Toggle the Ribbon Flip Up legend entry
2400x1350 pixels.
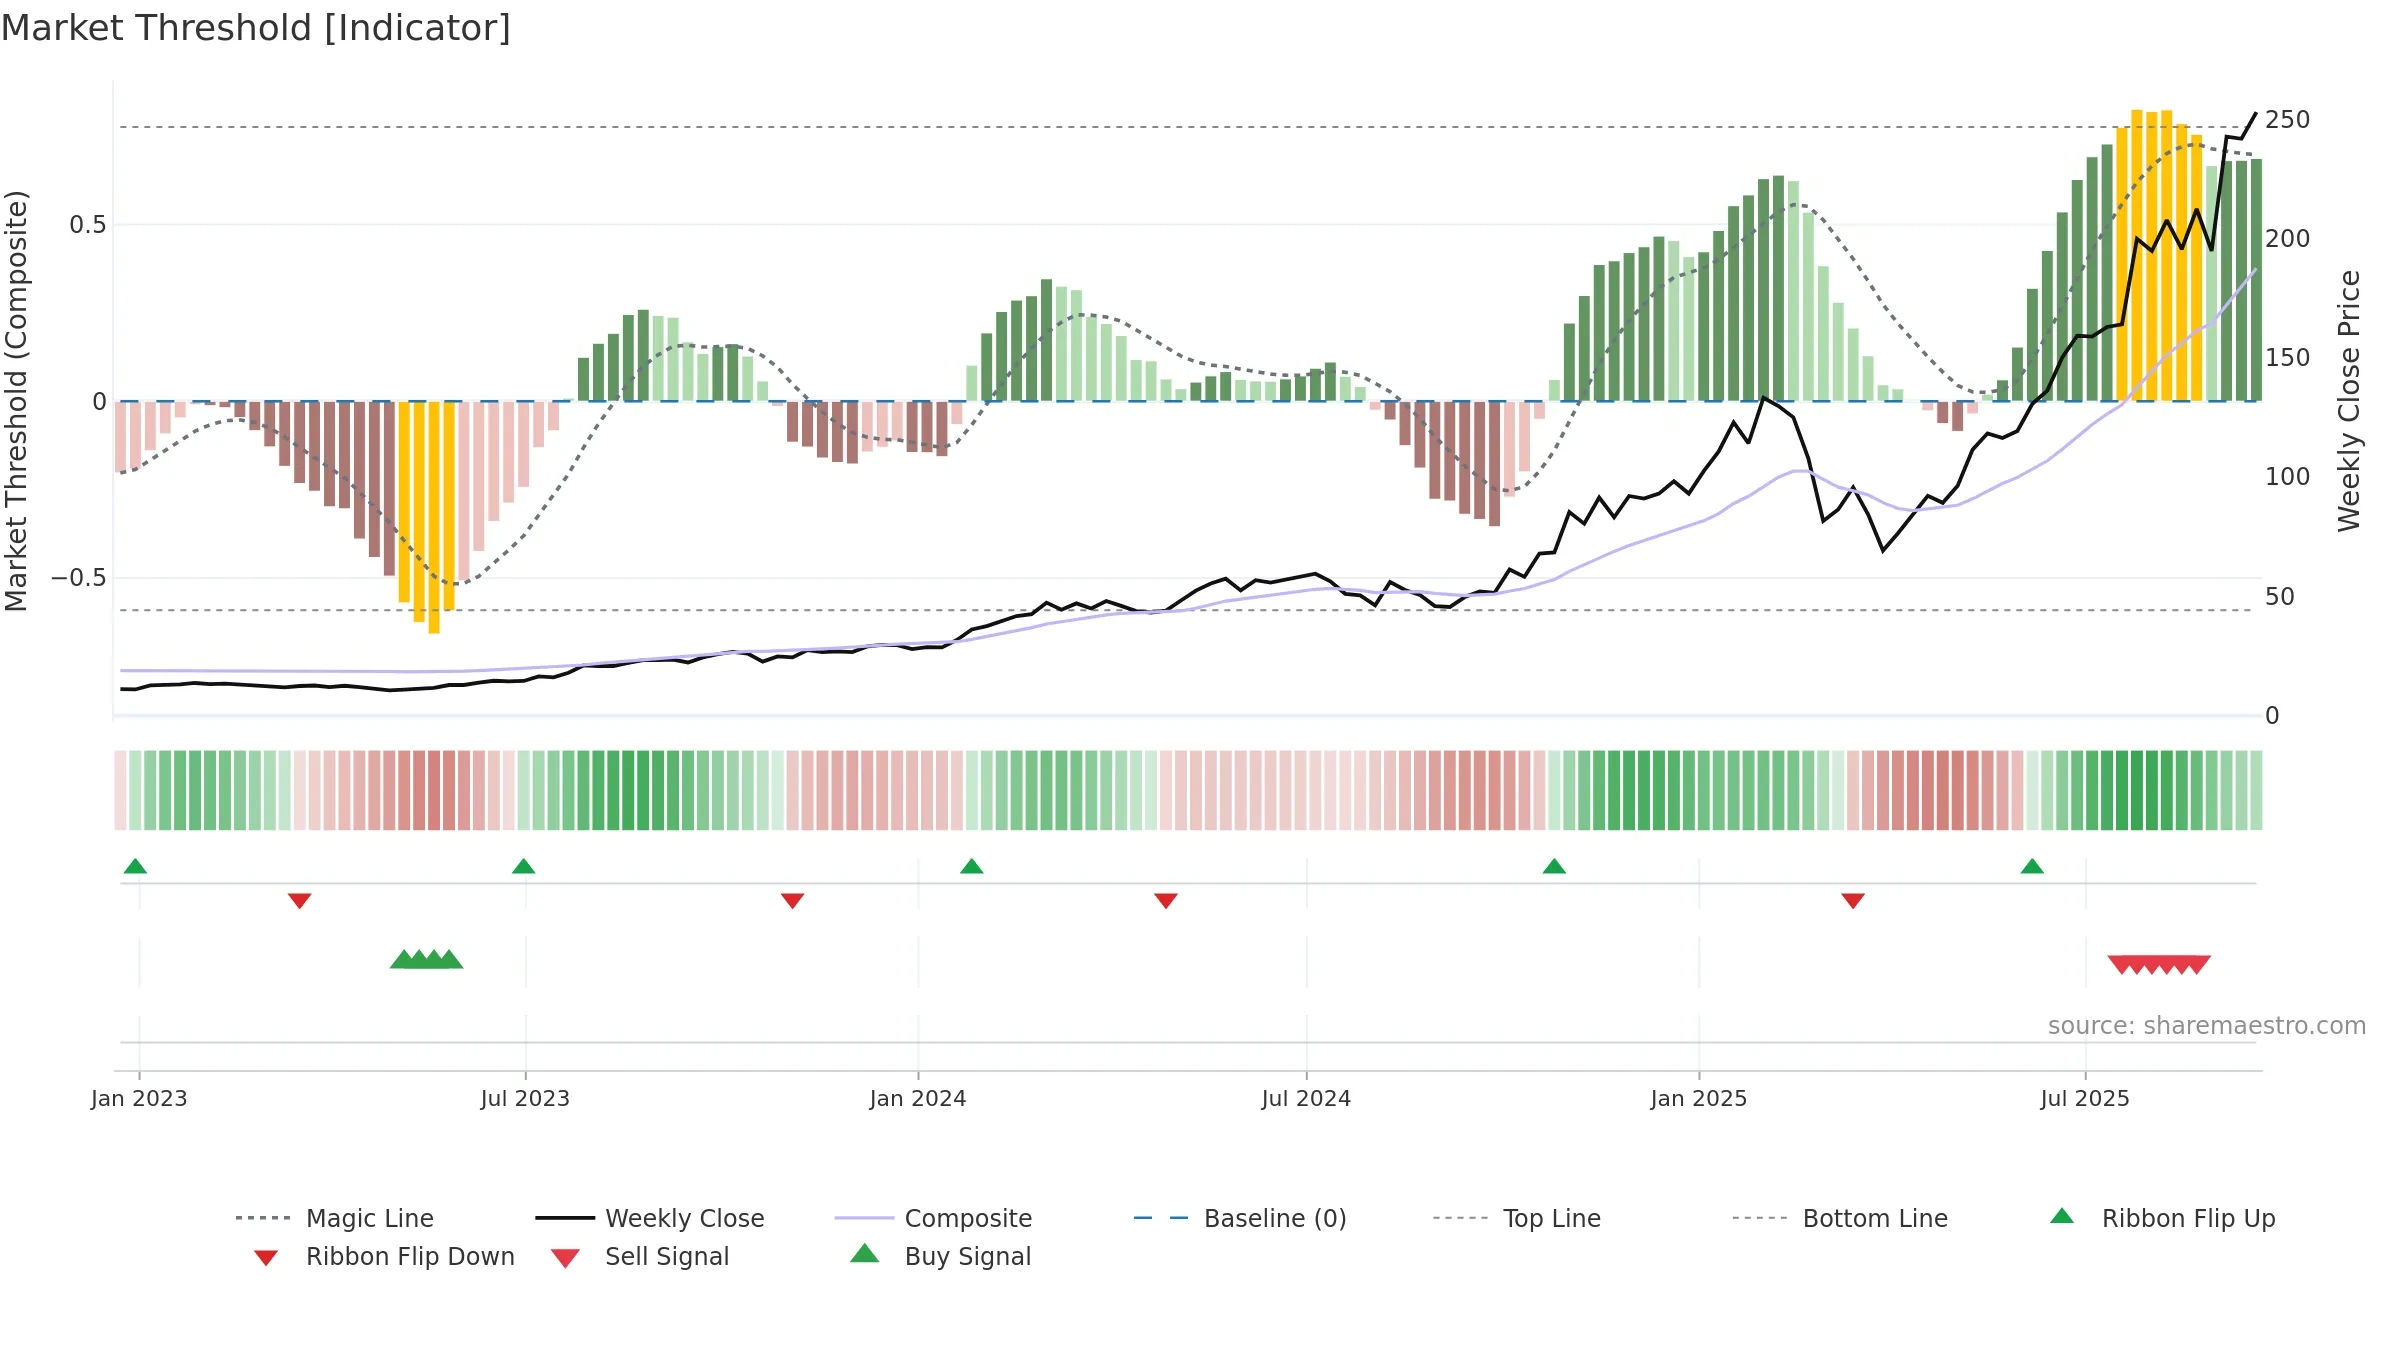2162,1218
